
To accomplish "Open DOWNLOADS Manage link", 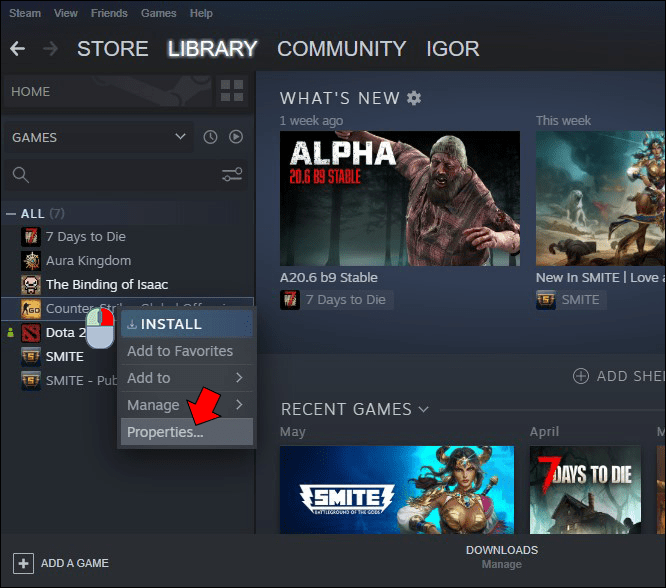I will pos(502,564).
